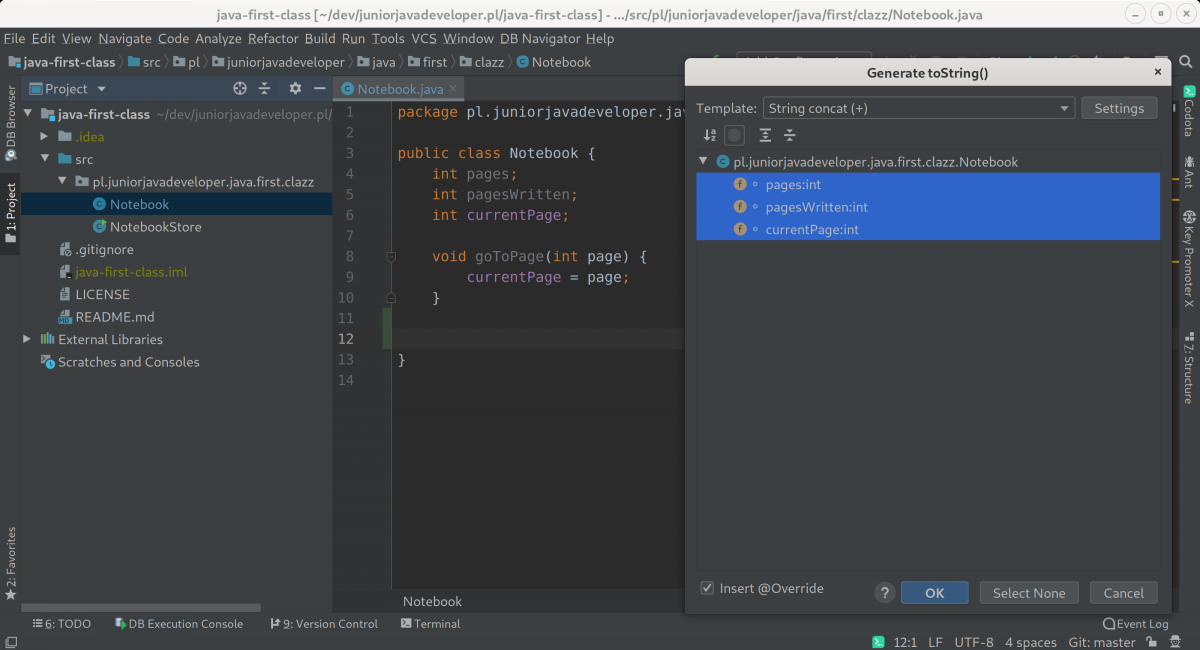Click the help question mark button
1200x650 pixels.
pos(884,593)
